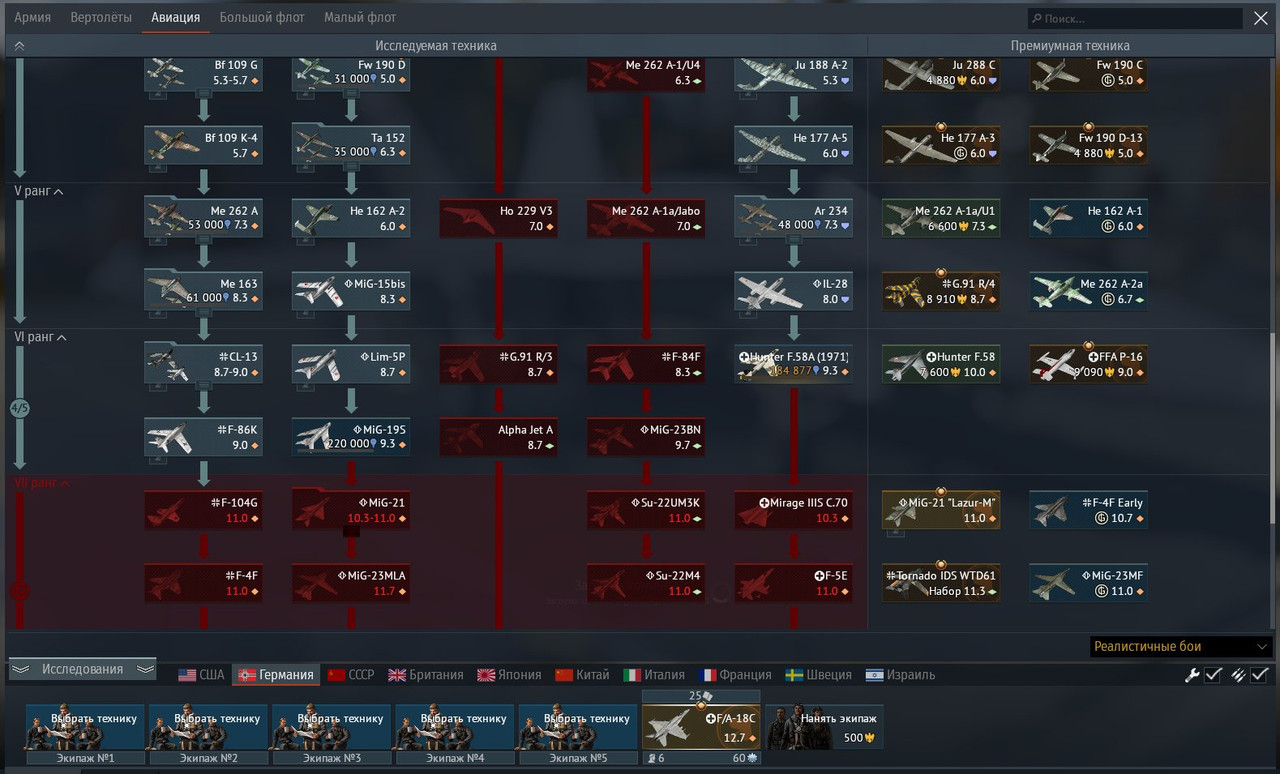This screenshot has width=1280, height=774.
Task: Switch to the Малый флот tab
Action: click(x=360, y=17)
